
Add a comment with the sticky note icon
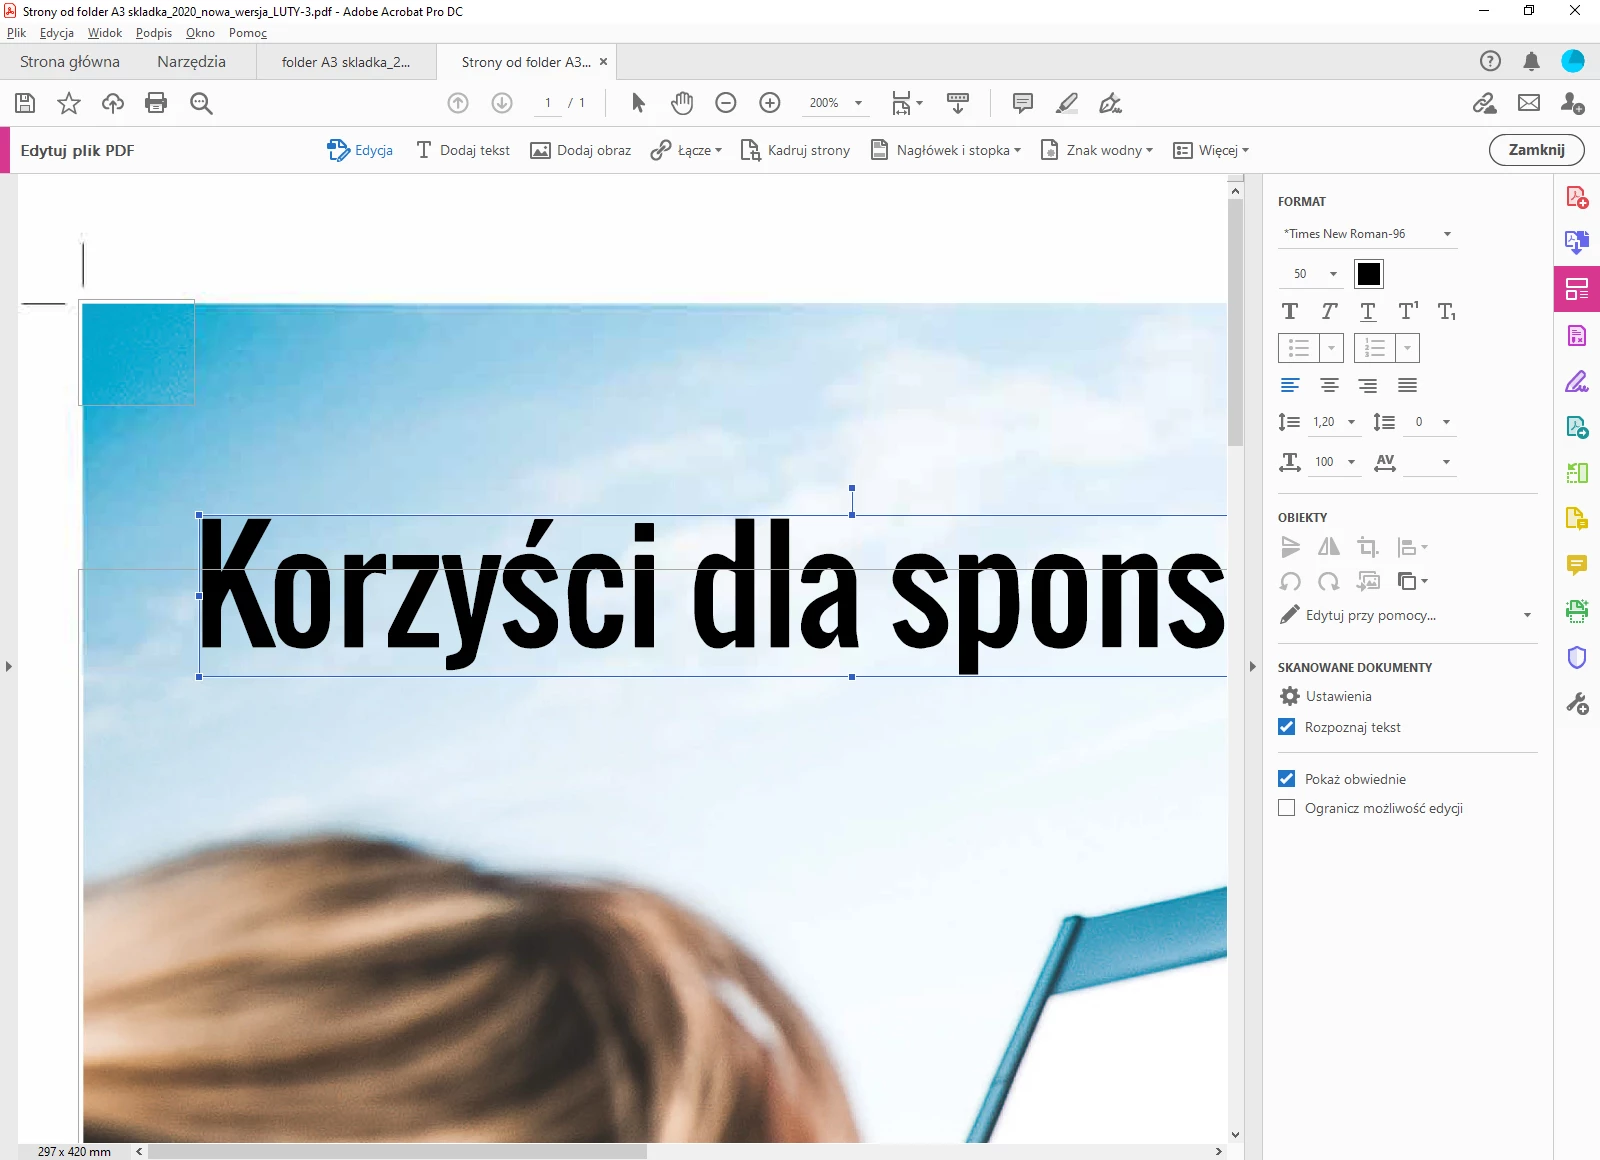click(x=1022, y=103)
